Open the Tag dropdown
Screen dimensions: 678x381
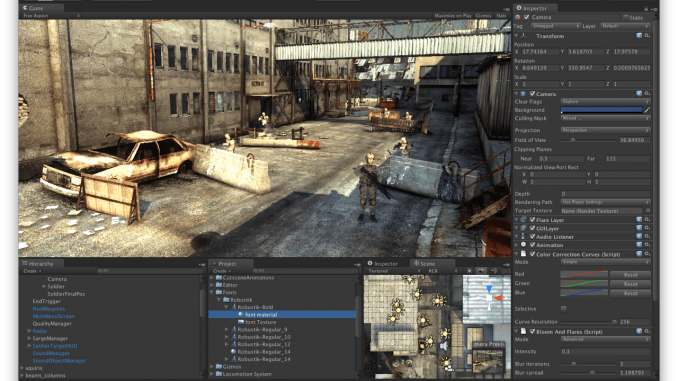555,26
